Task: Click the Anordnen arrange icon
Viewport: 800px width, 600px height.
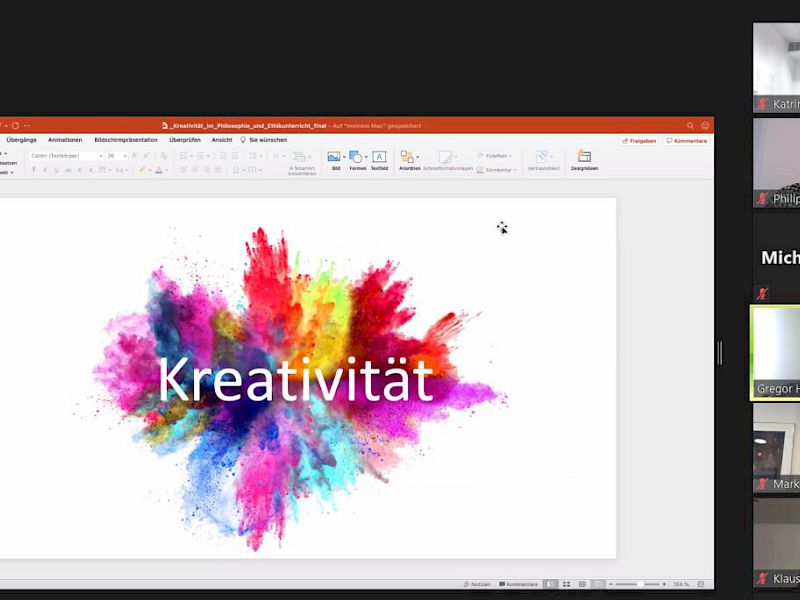Action: [408, 158]
